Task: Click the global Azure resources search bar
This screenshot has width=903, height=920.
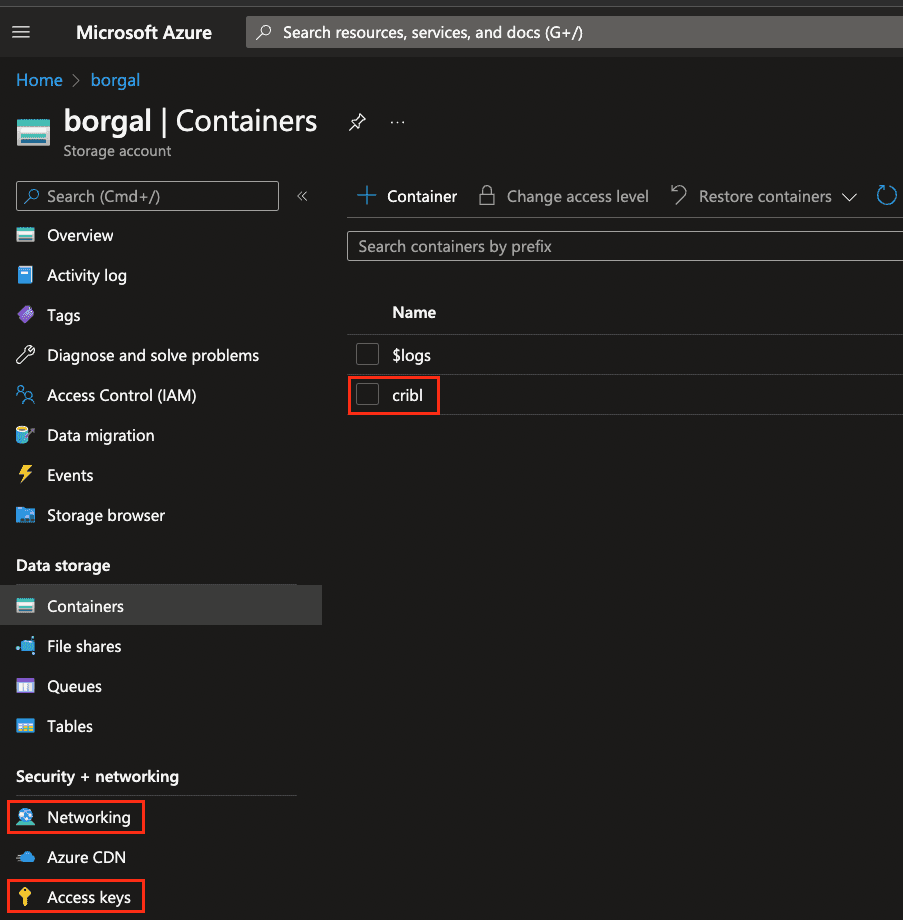Action: 570,32
